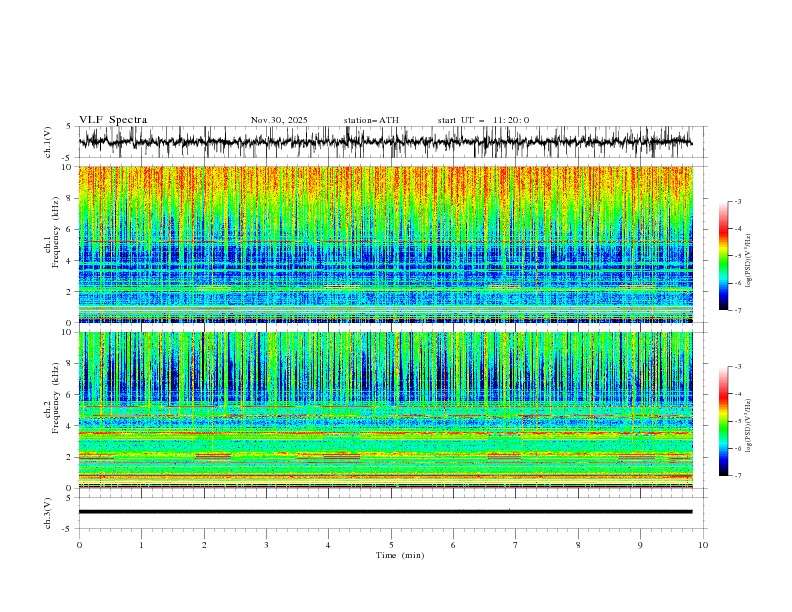Screen dimensions: 792x612
Task: Click the "-3" tick on ch.2 colorbar
Action: [x=738, y=367]
